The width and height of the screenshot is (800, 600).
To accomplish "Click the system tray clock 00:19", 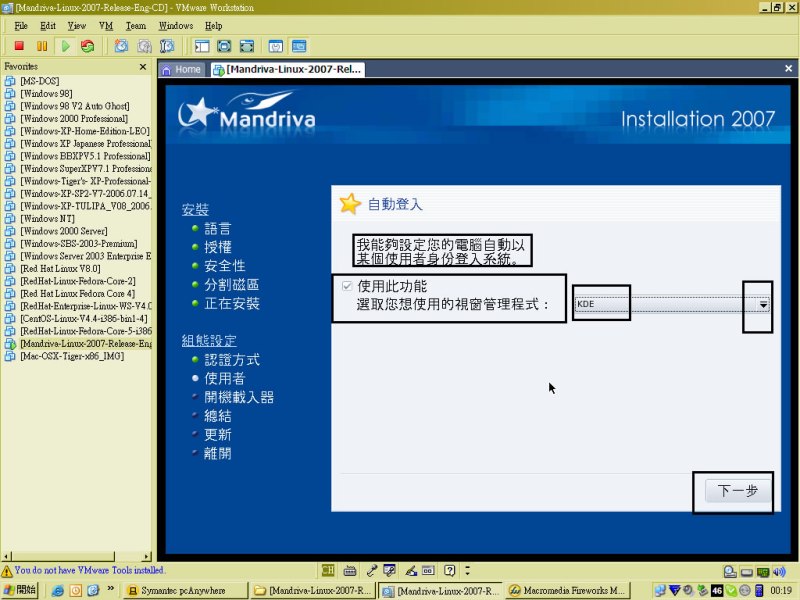I will point(781,591).
